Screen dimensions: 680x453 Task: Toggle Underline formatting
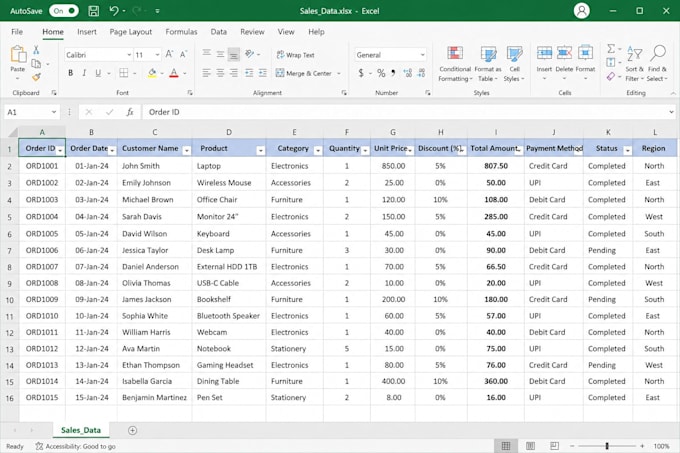(98, 73)
